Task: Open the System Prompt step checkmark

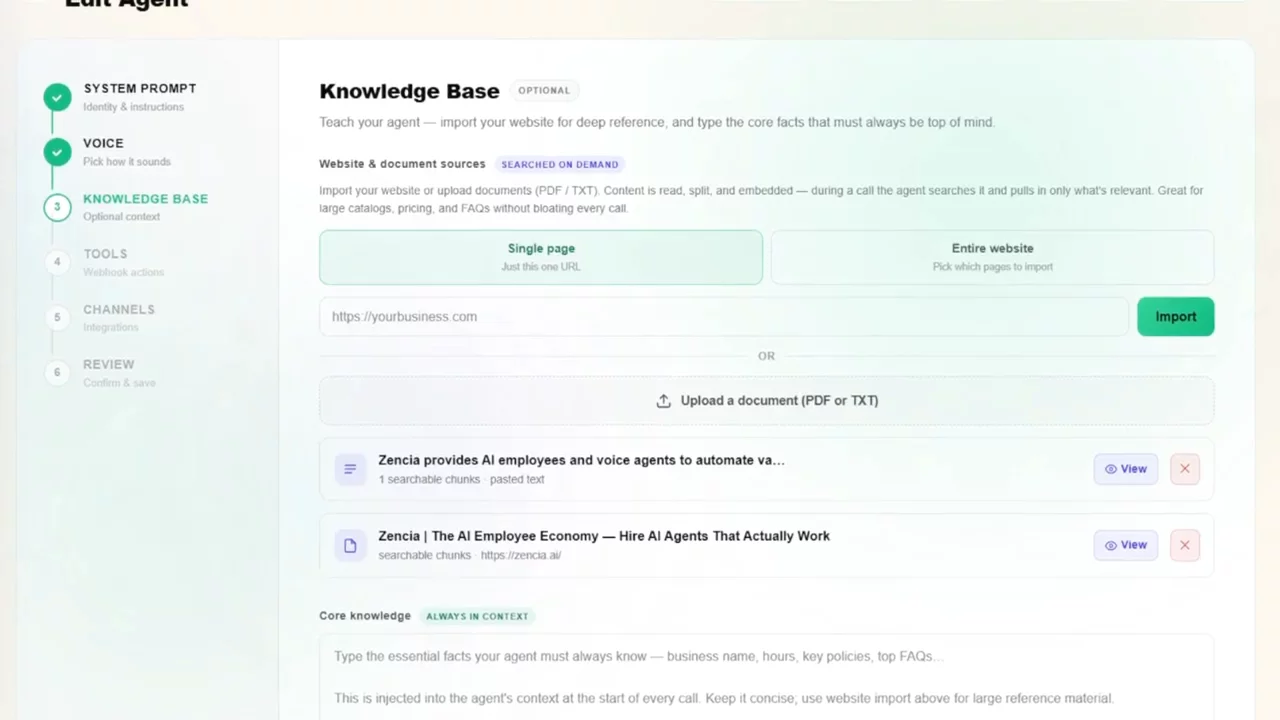Action: coord(57,97)
